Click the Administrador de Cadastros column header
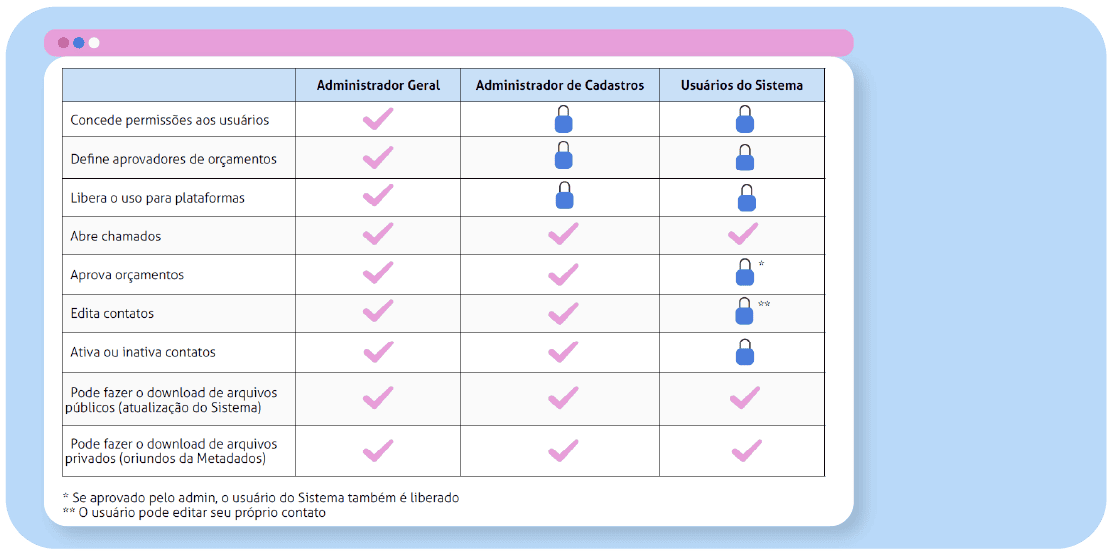Screen dimensions: 1112x556 [560, 86]
